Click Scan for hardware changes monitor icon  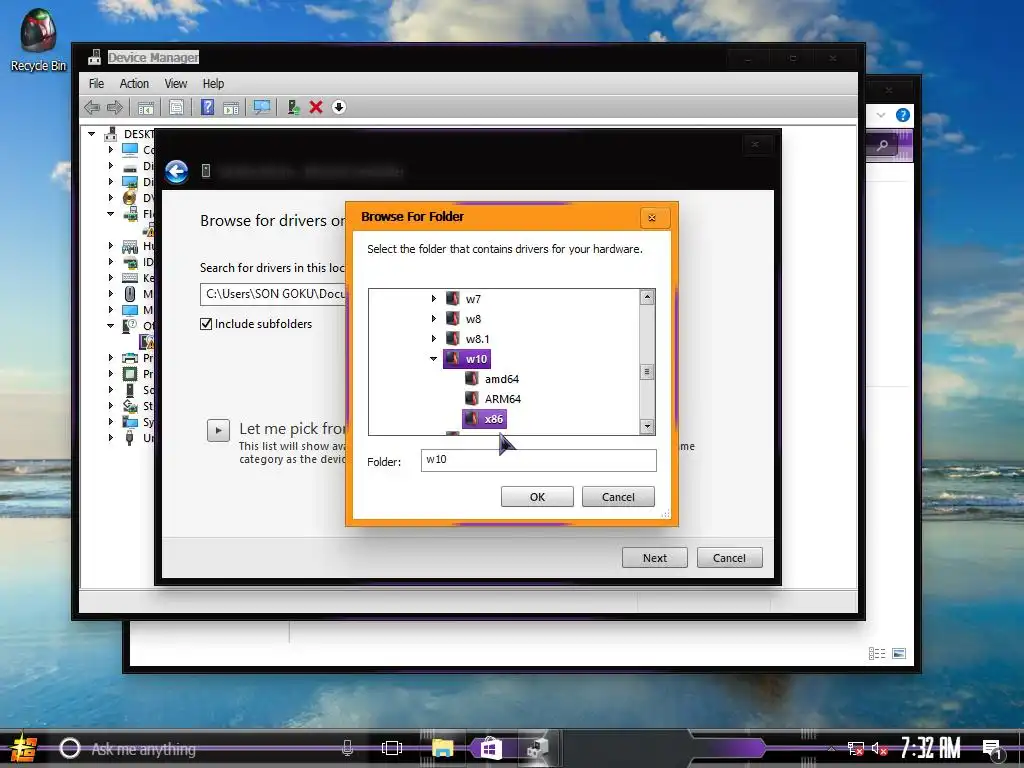262,107
